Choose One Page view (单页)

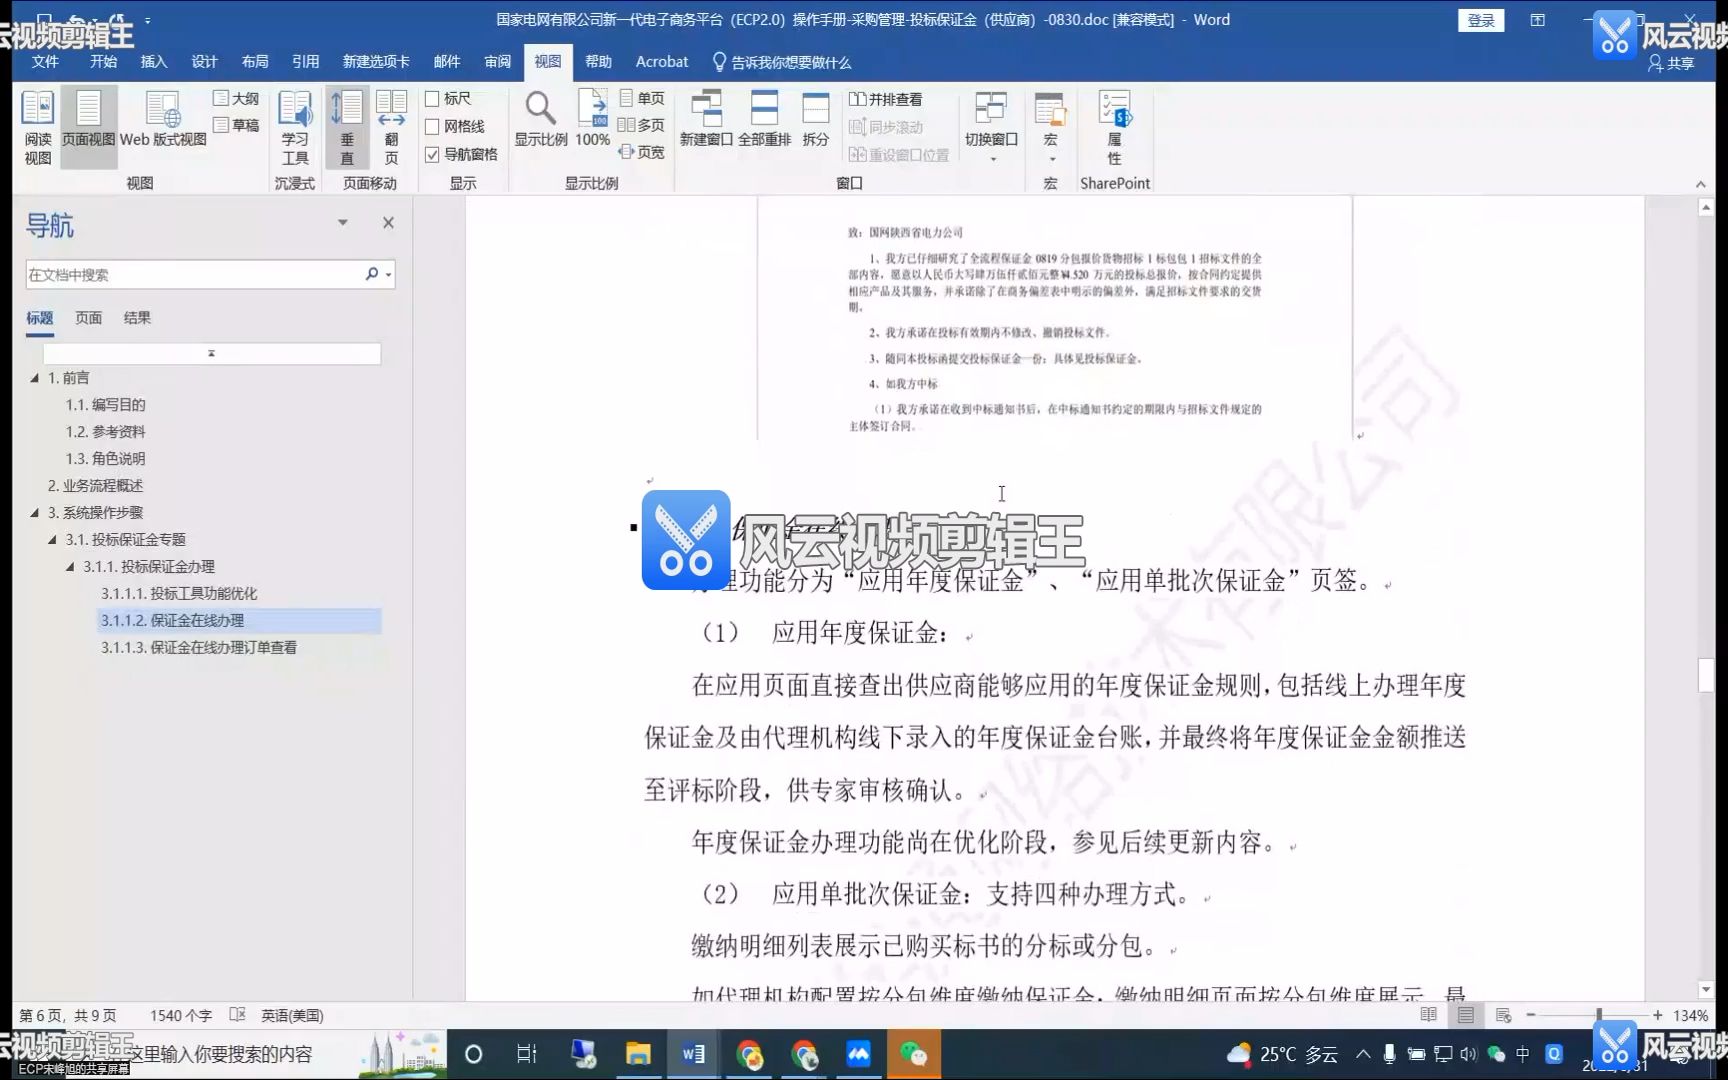tap(641, 98)
